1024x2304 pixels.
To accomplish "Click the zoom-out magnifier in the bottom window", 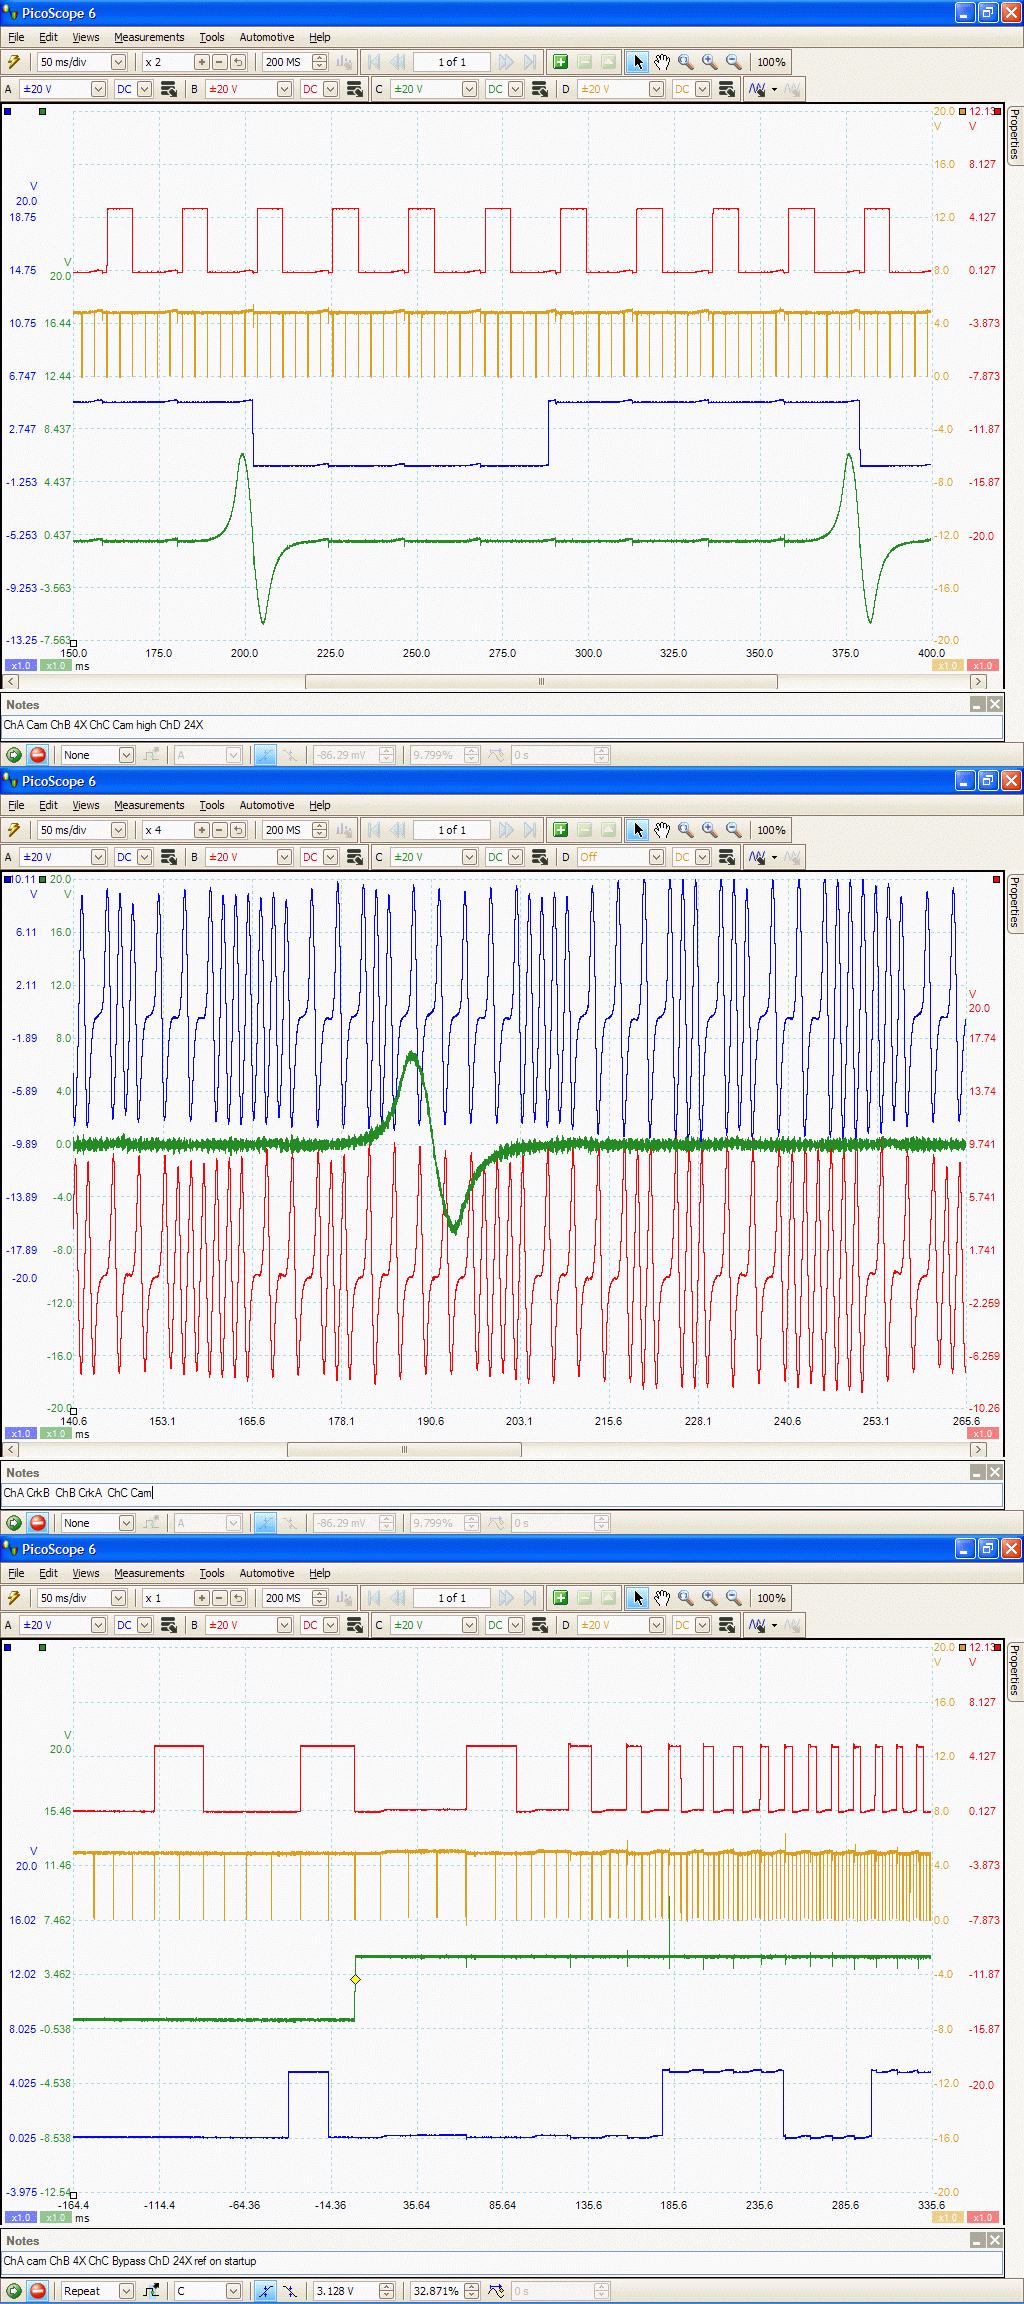I will [x=734, y=1598].
